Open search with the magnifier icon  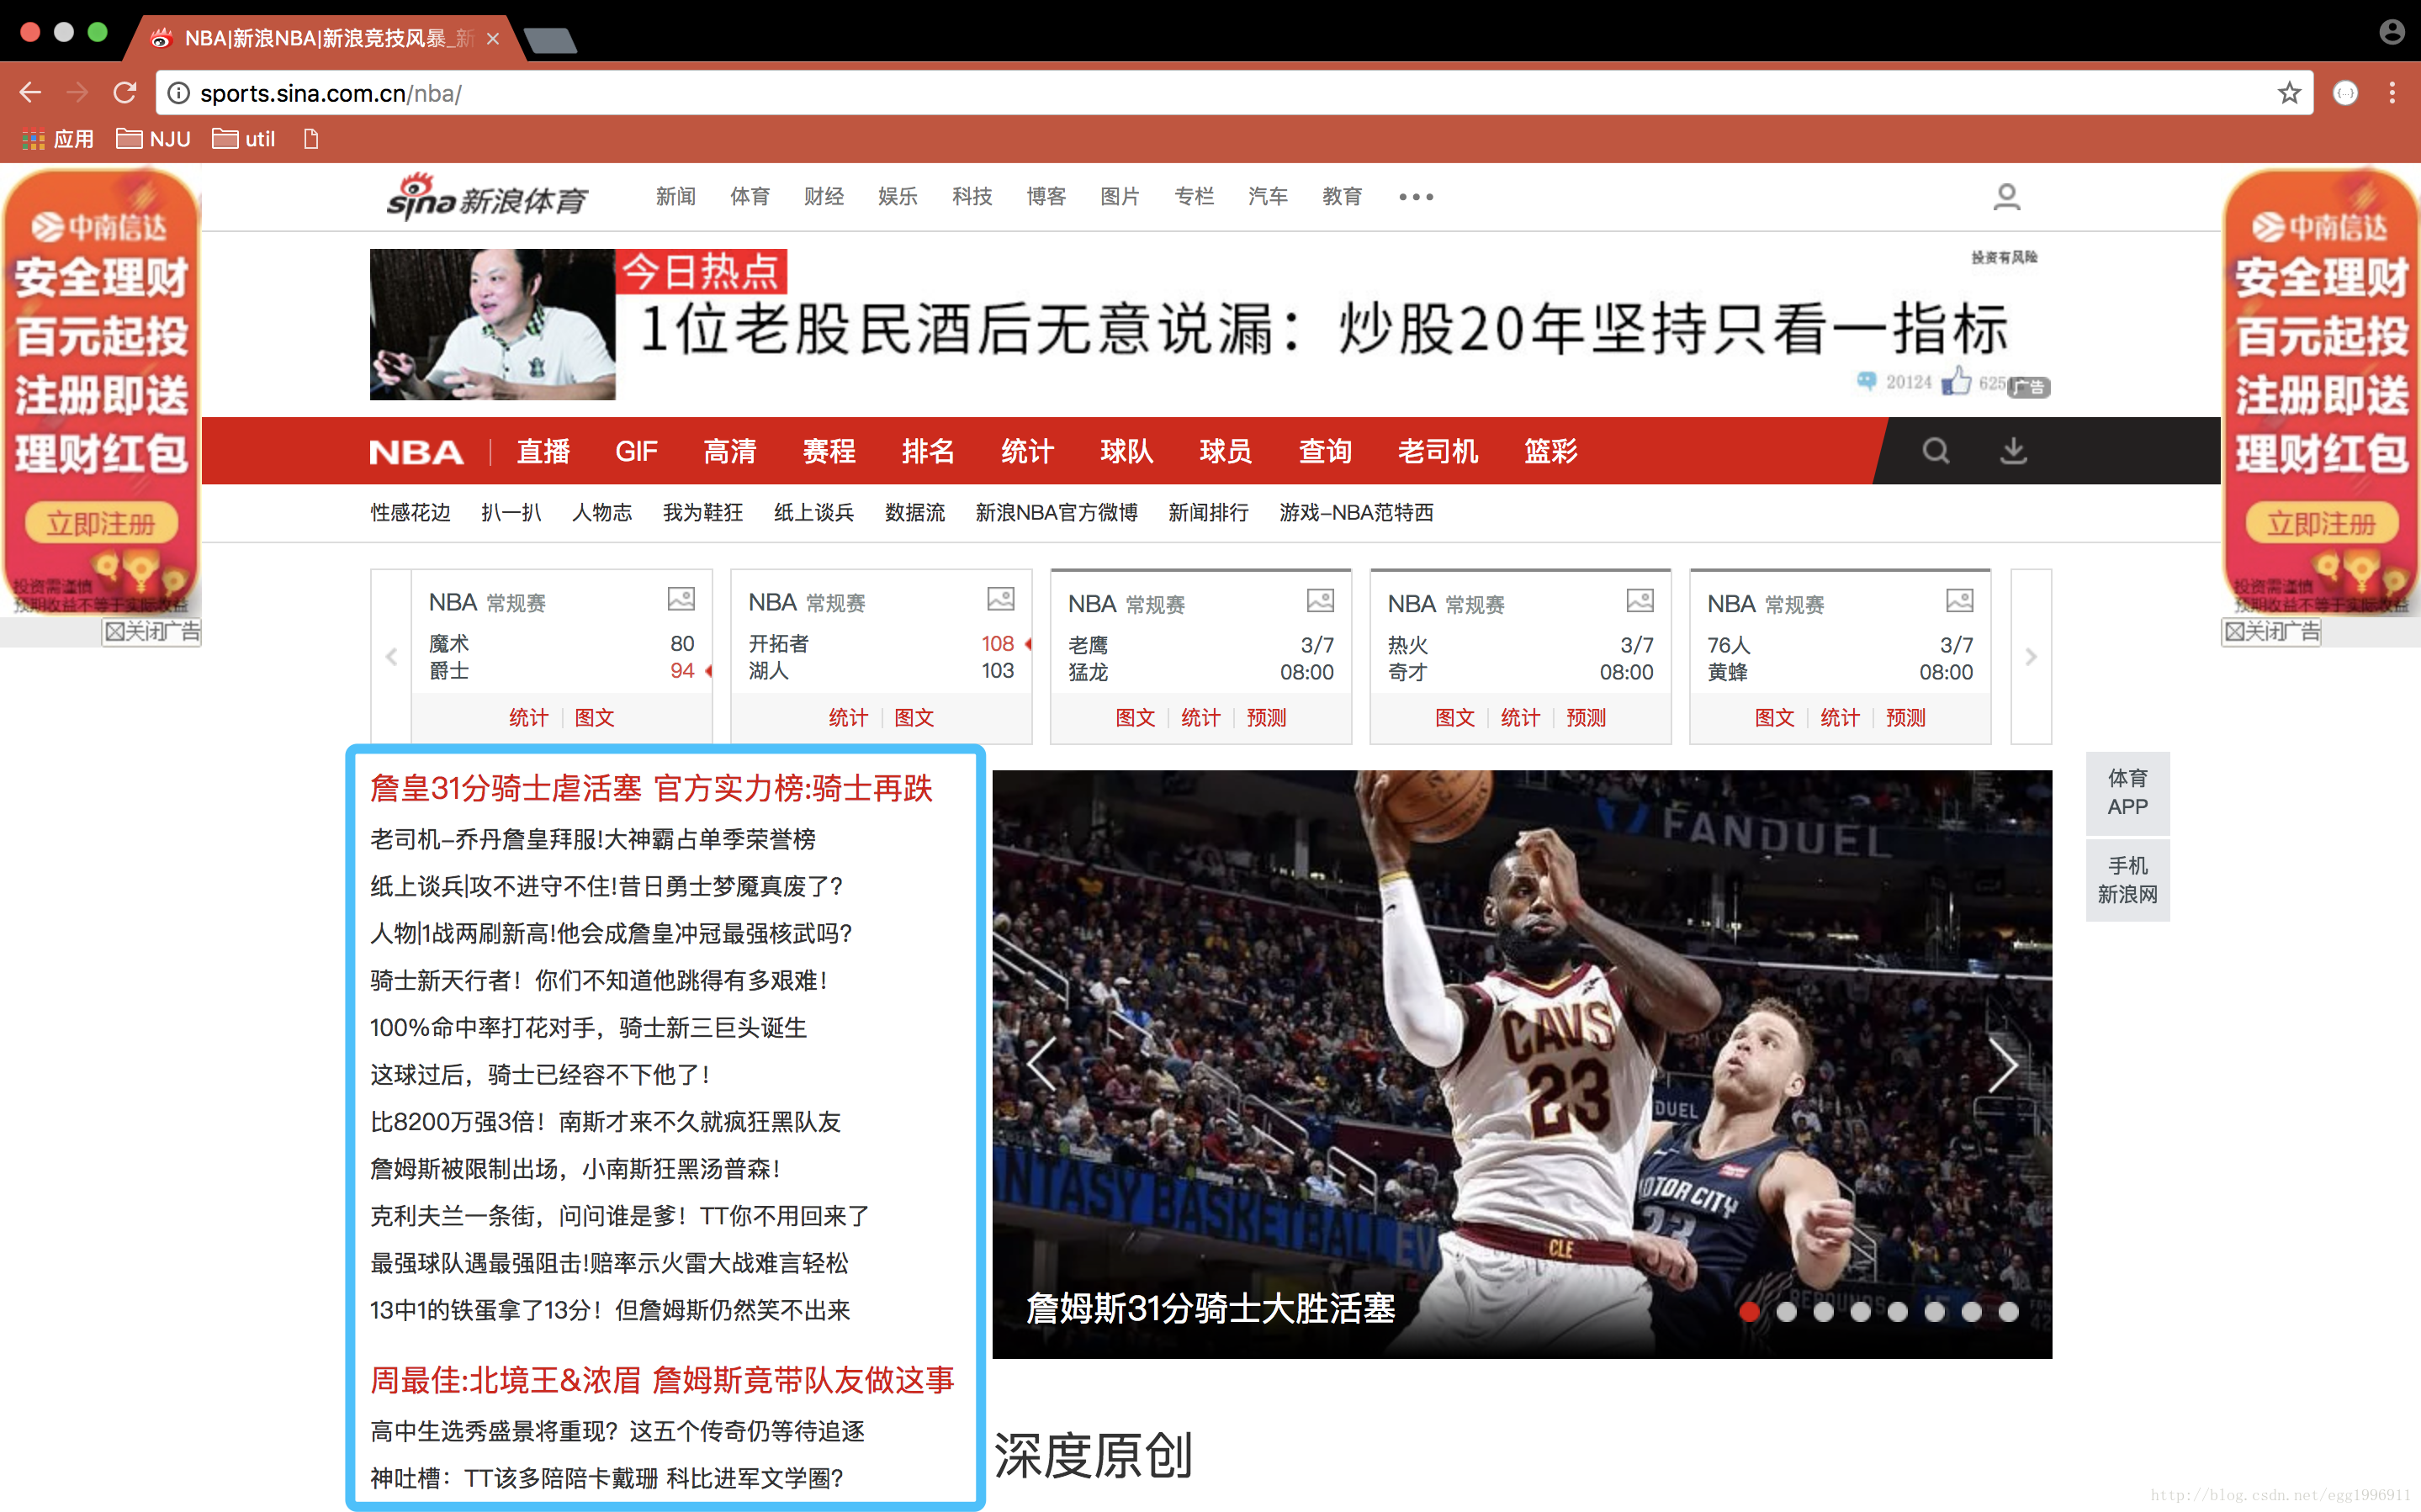coord(1936,451)
